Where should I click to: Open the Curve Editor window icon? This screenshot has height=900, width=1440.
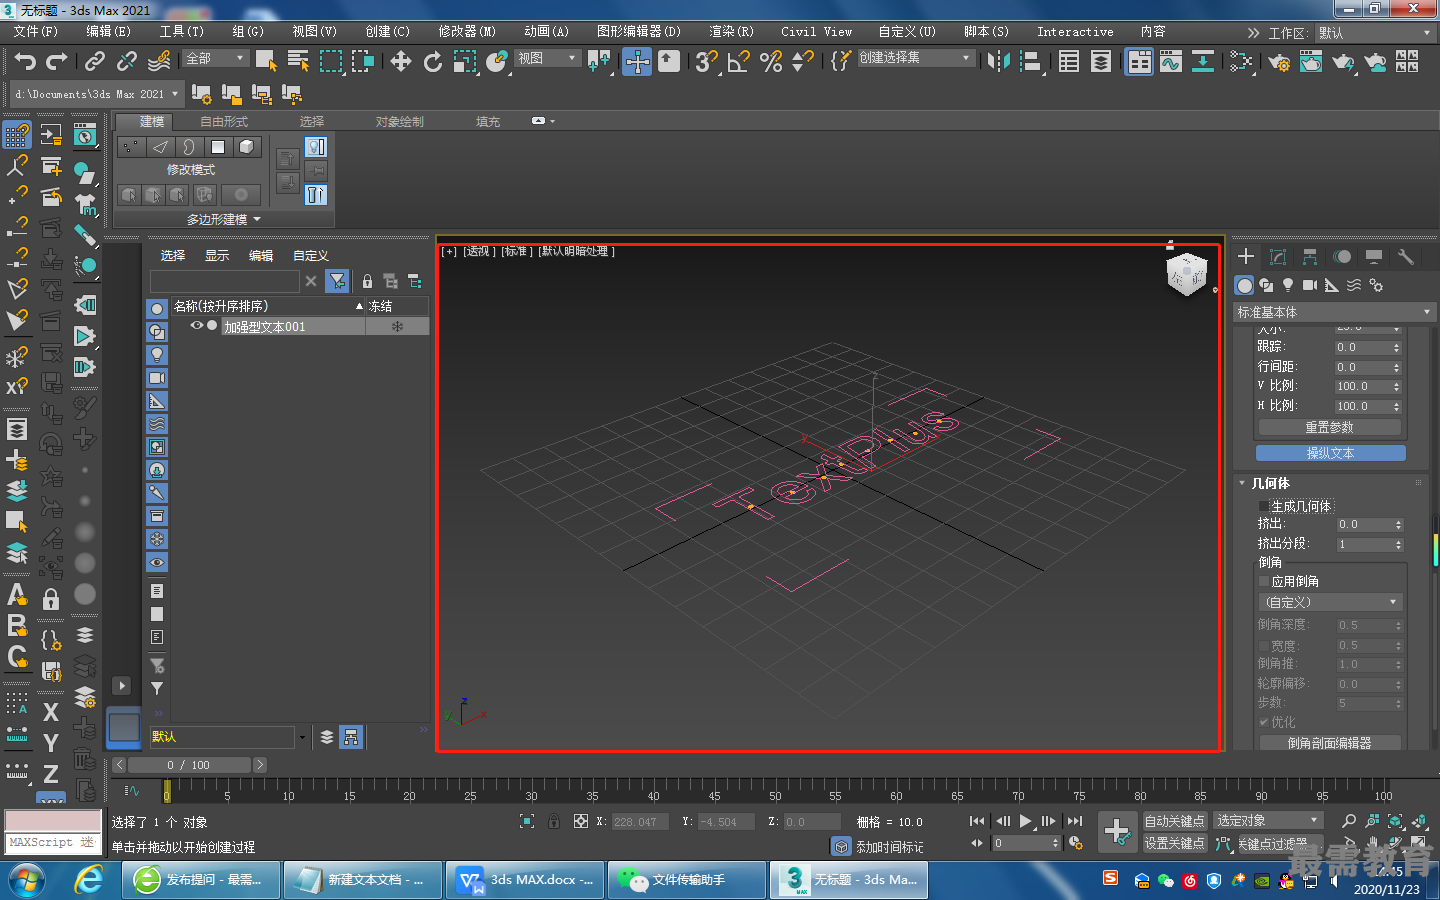click(1170, 61)
